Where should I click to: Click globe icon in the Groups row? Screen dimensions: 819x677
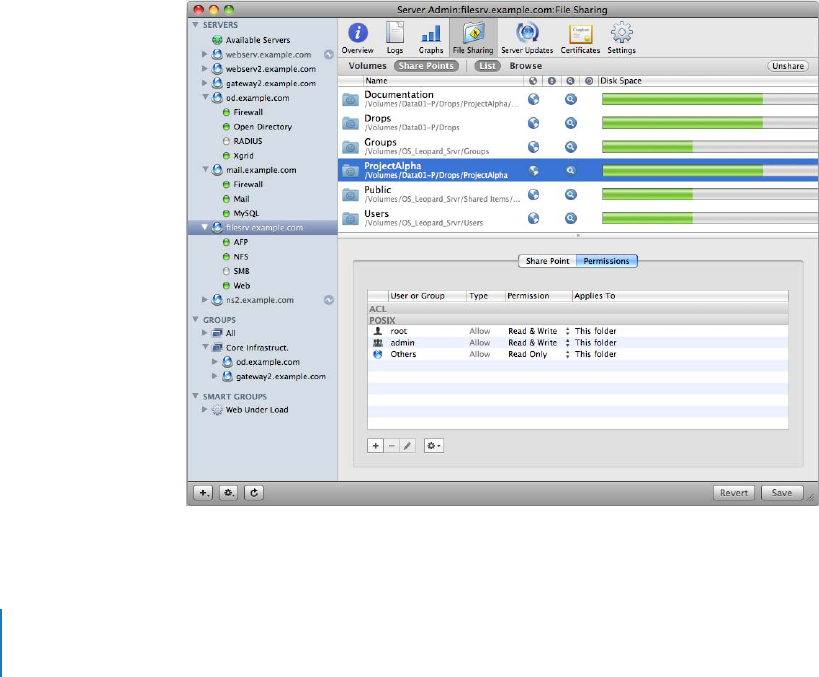[533, 147]
